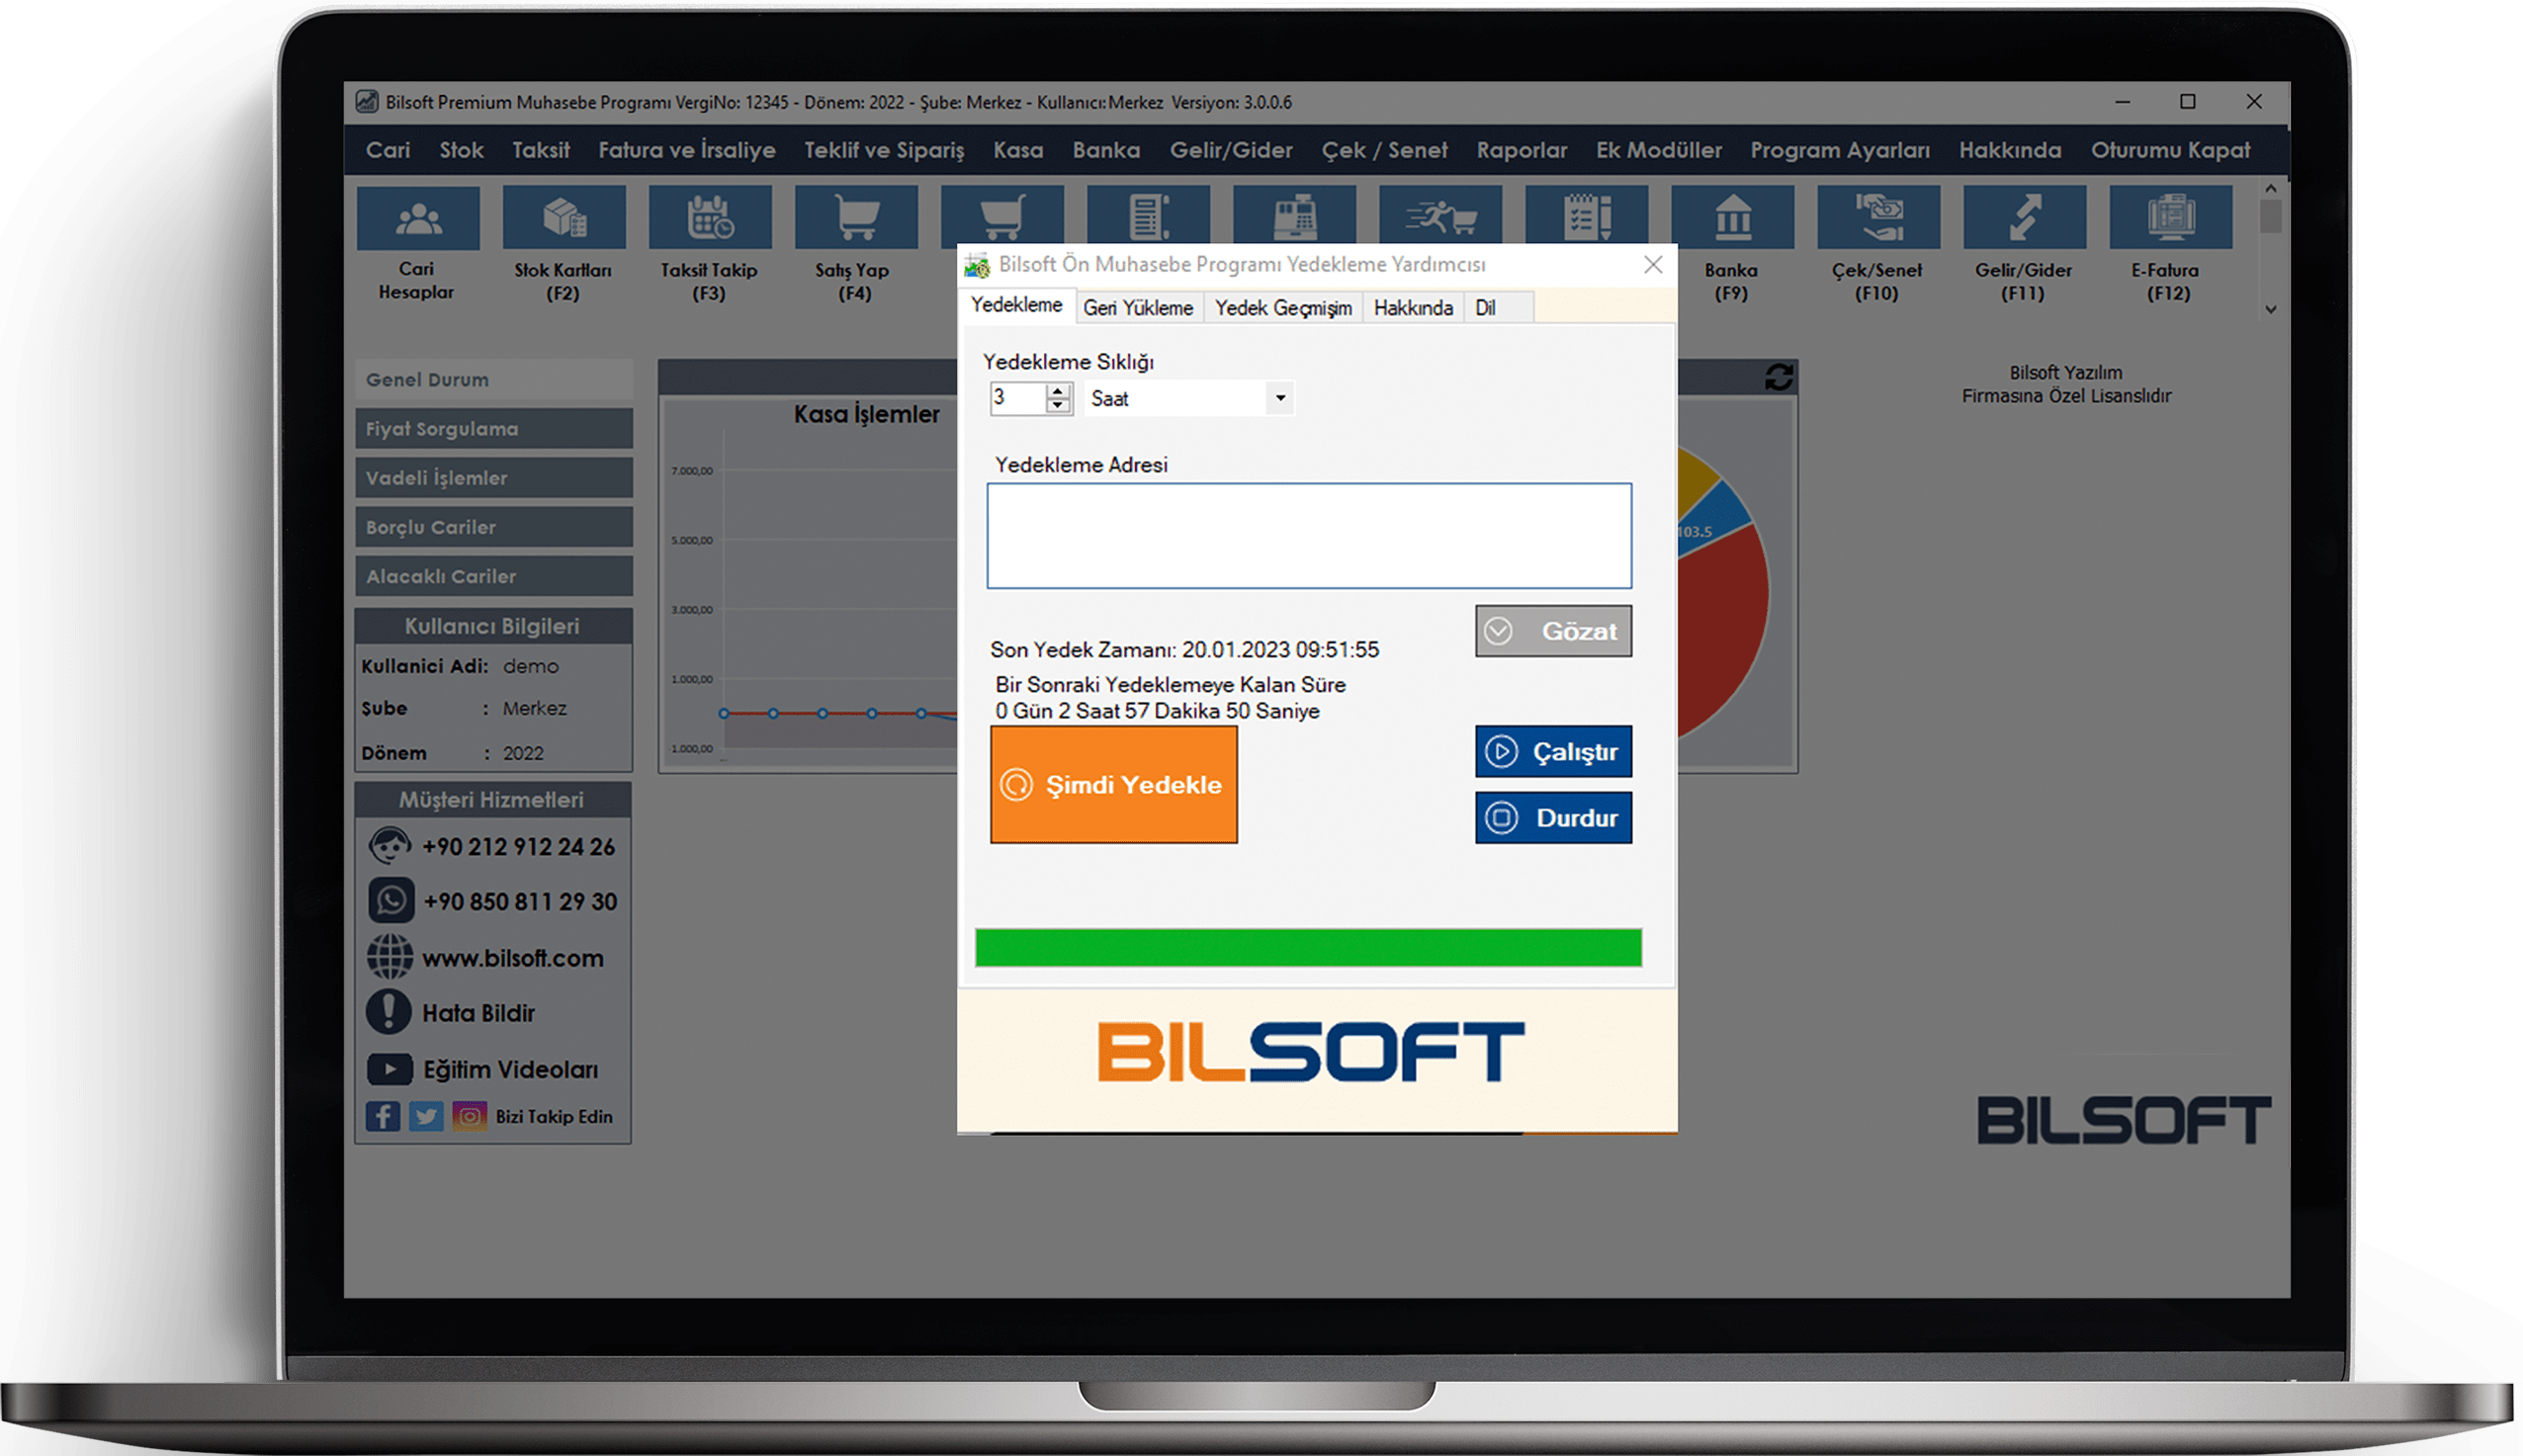Screen dimensions: 2523x1456
Task: Open Çek/Senet (F10) icon
Action: point(1877,217)
